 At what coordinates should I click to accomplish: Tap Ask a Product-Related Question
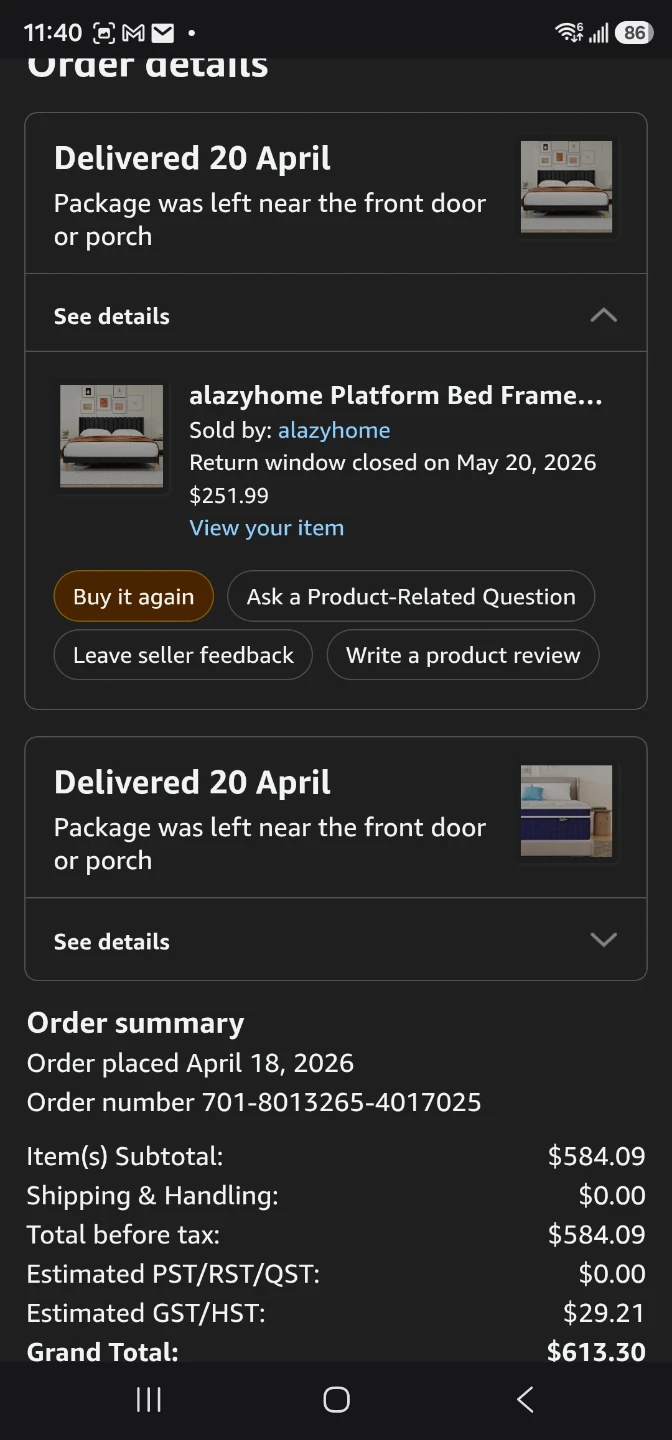(411, 597)
